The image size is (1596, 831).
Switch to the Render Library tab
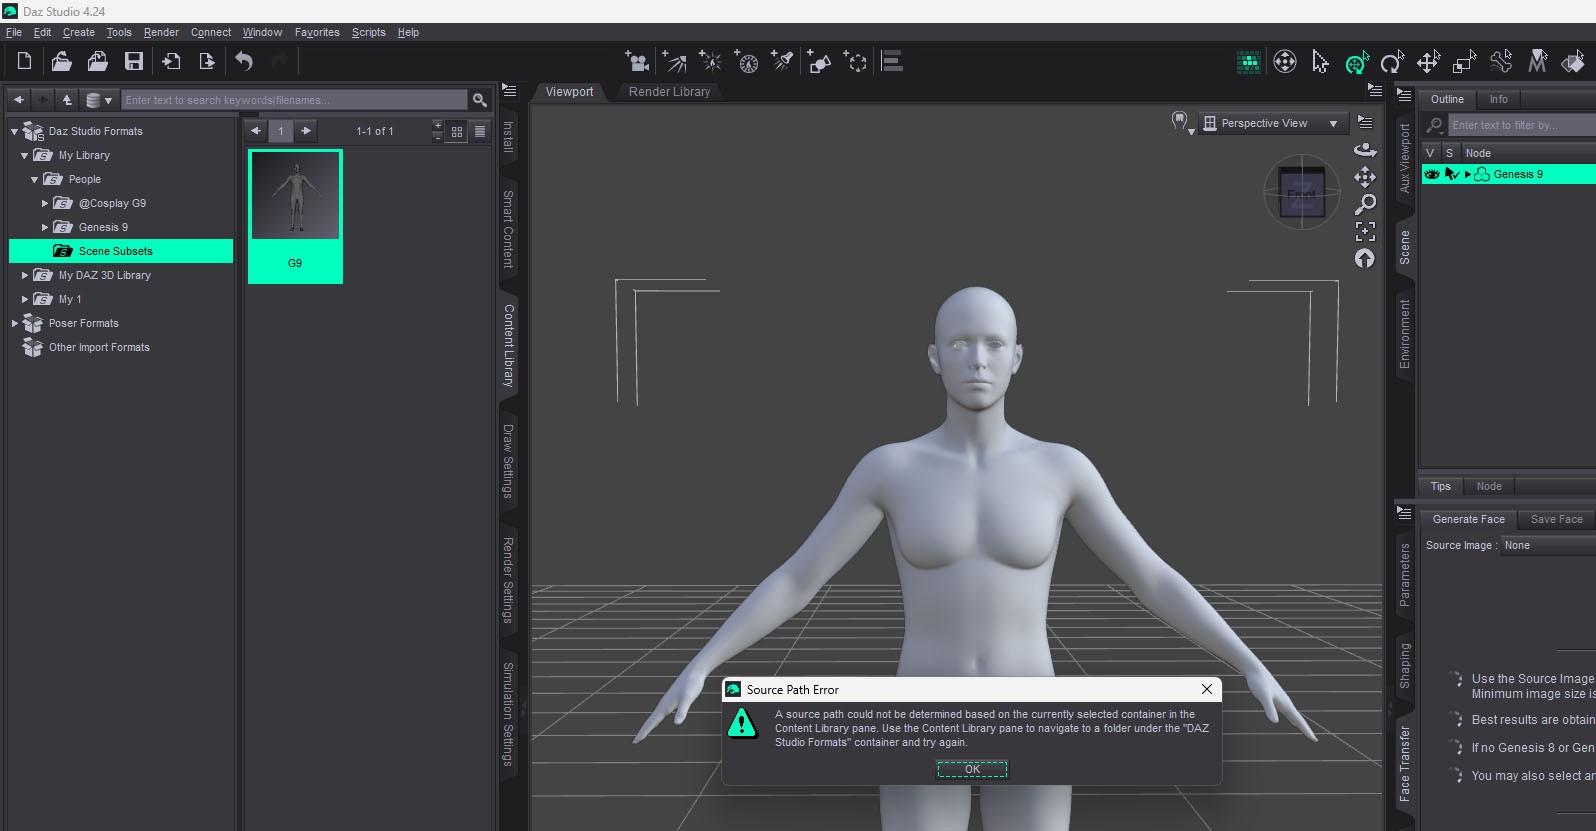click(669, 92)
